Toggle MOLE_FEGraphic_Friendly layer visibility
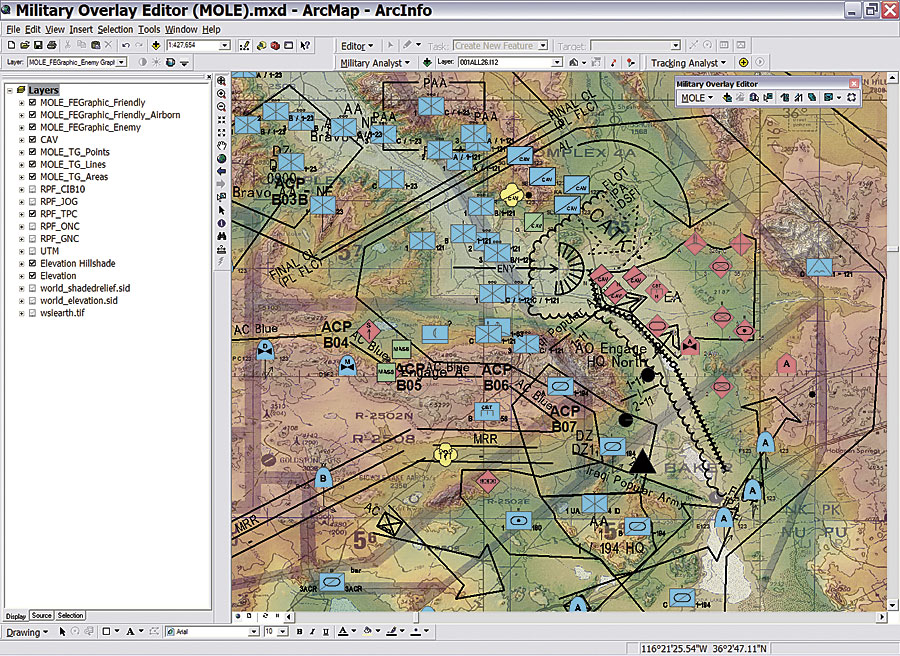The image size is (900, 656). 33,103
